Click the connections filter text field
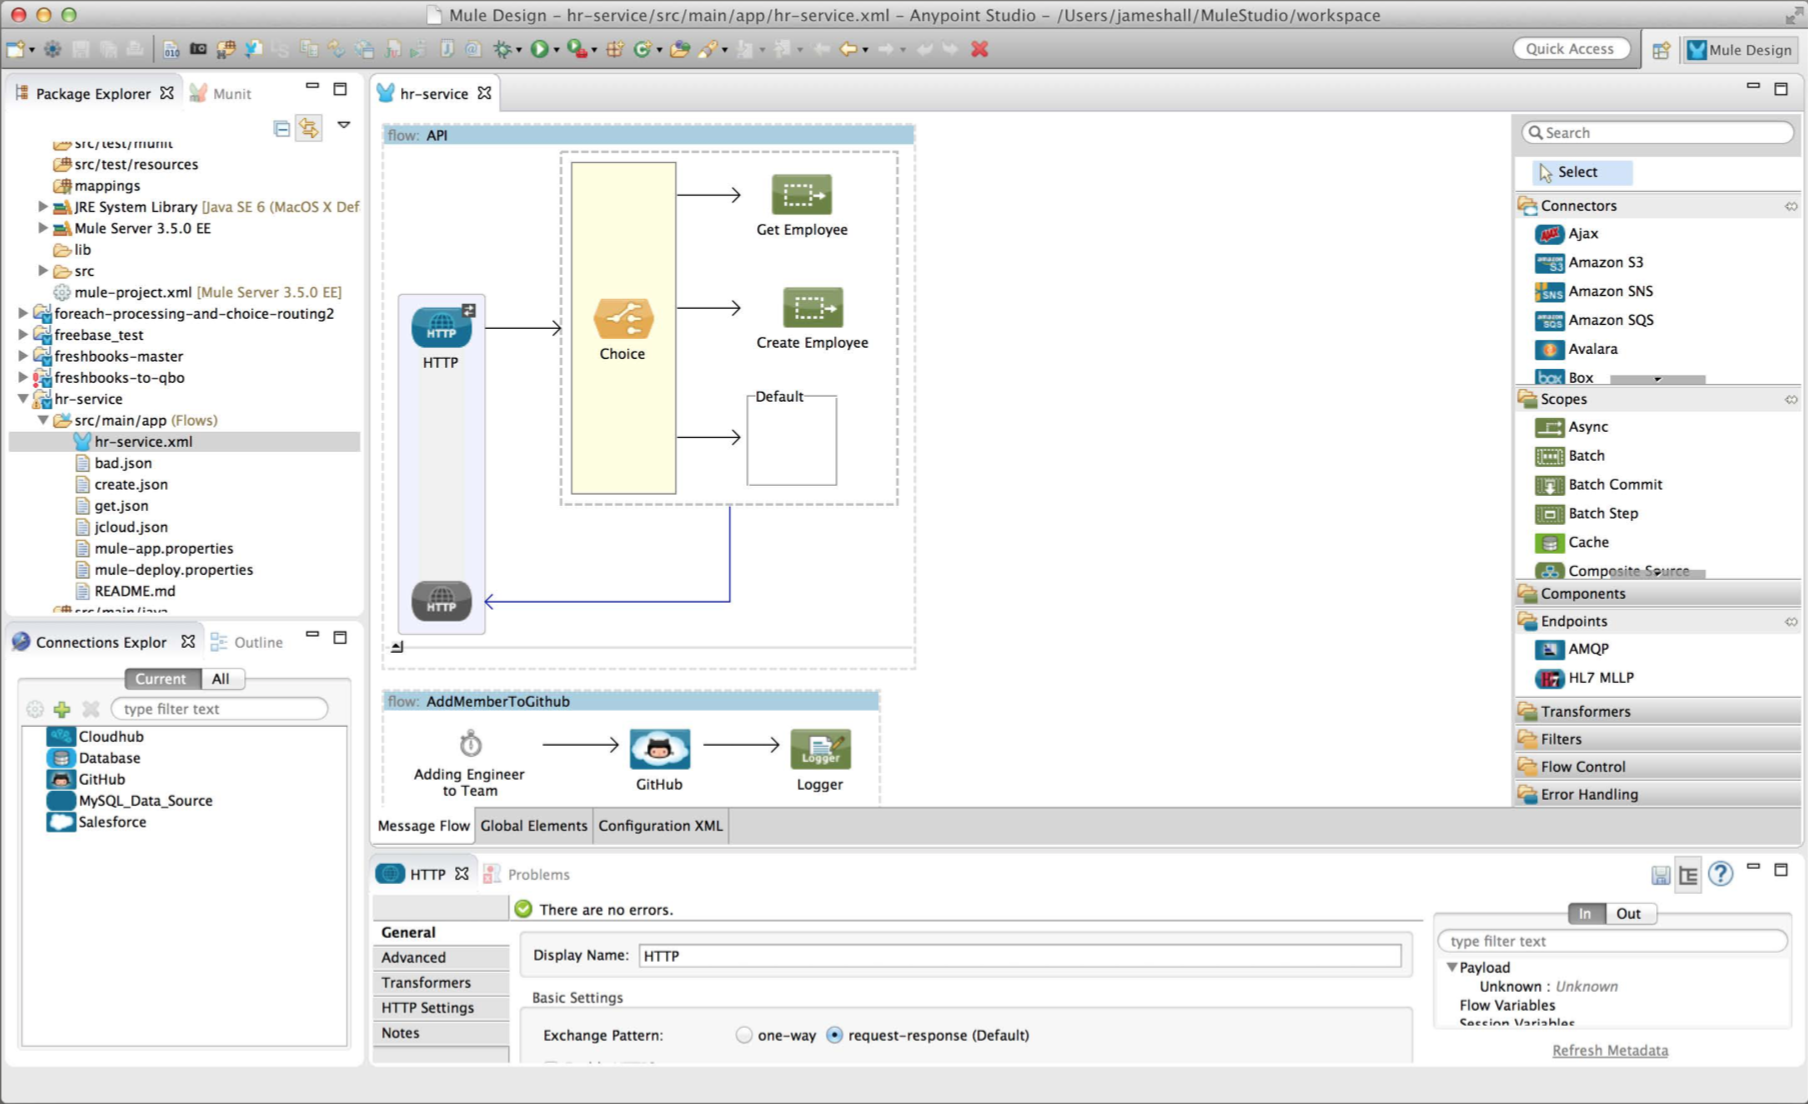The image size is (1808, 1104). point(220,709)
